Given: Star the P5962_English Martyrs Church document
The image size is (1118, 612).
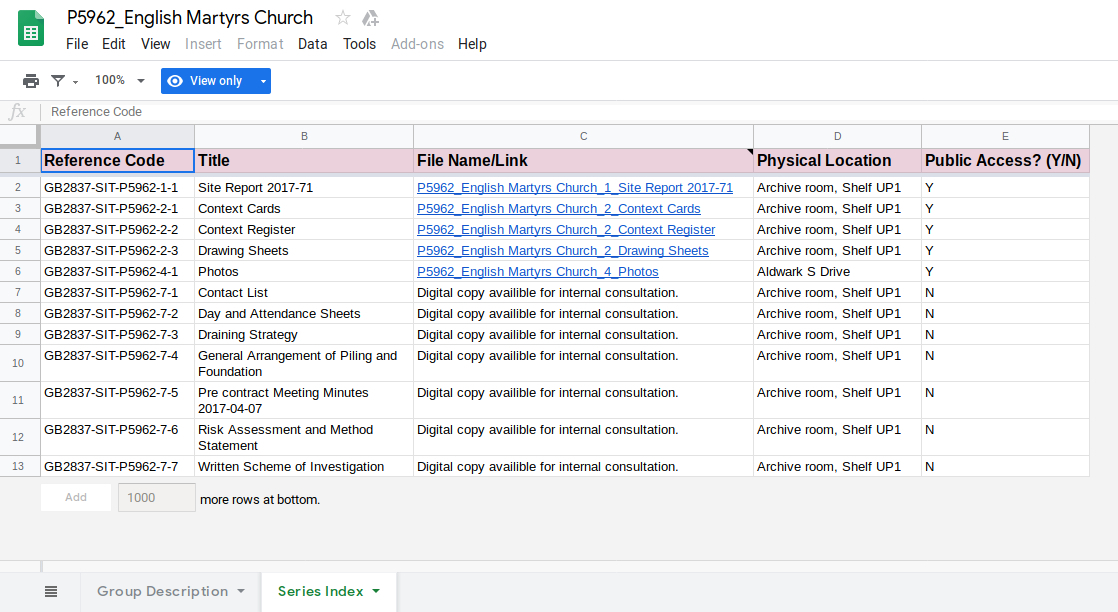Looking at the screenshot, I should click(x=343, y=18).
